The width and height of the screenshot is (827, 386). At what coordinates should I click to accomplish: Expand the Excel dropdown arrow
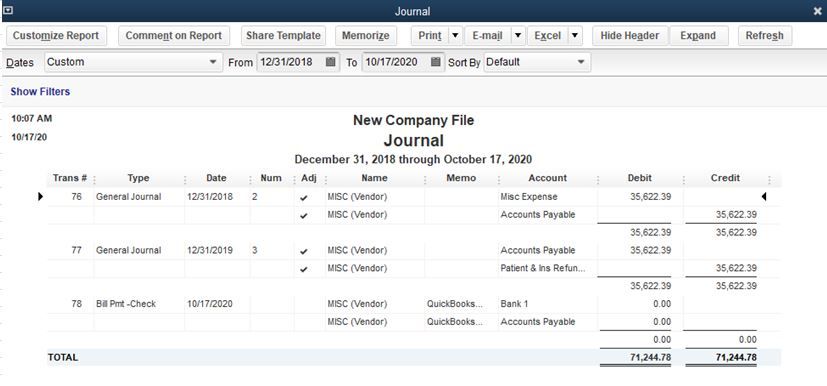[575, 36]
